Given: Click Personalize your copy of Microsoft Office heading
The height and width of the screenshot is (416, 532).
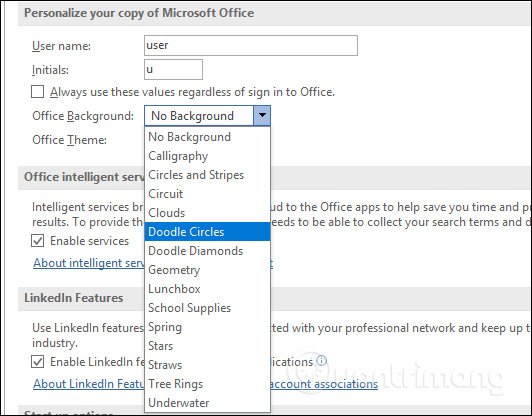Looking at the screenshot, I should coord(139,13).
